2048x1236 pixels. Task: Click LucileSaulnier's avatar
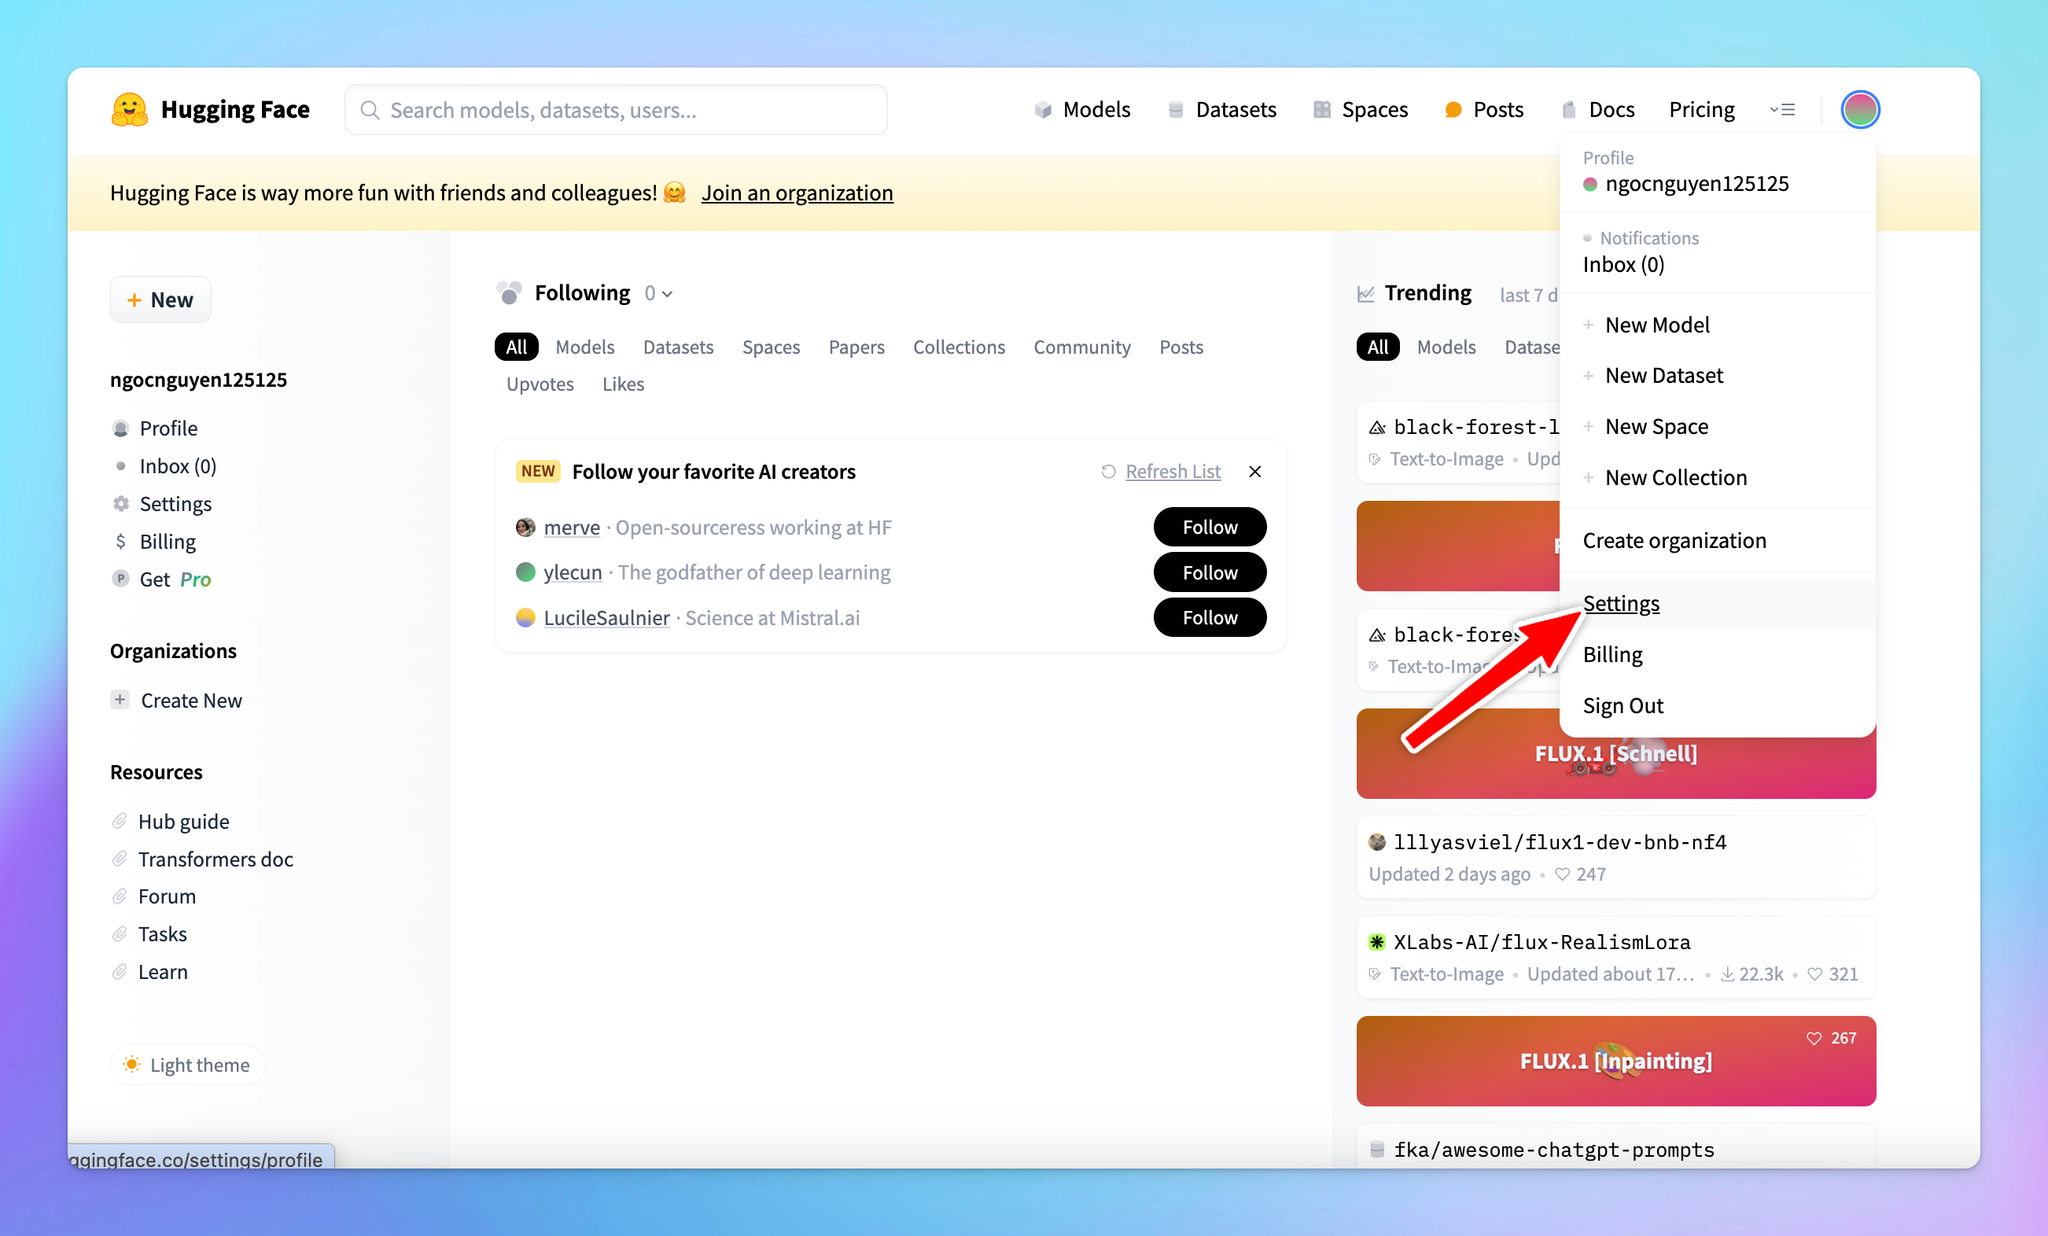[525, 618]
